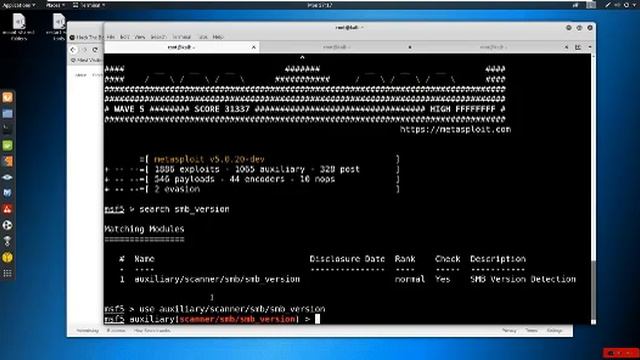Click the pen icon in top bar
Viewport: 640px width, 360px height.
(608, 5)
